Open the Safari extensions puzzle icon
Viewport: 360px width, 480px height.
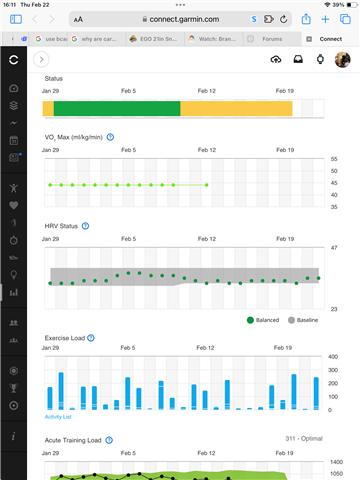pyautogui.click(x=269, y=19)
